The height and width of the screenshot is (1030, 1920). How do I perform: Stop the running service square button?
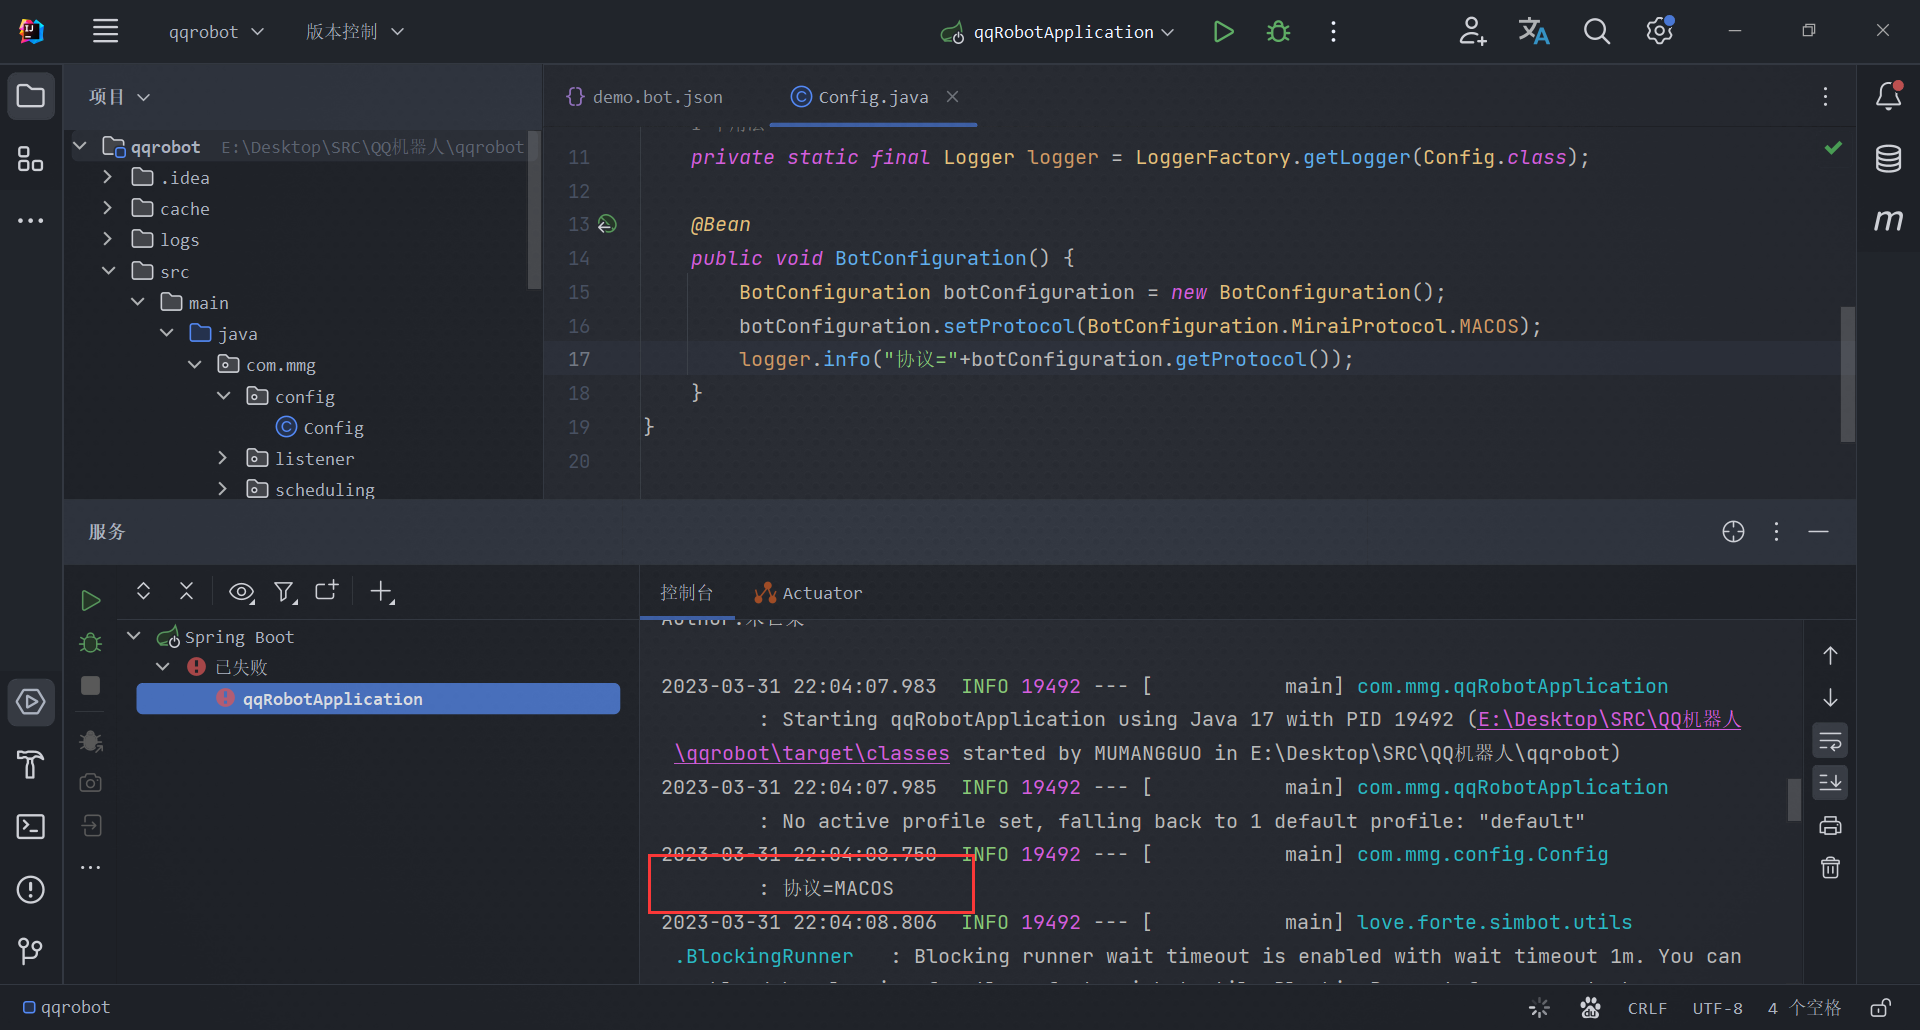(90, 685)
